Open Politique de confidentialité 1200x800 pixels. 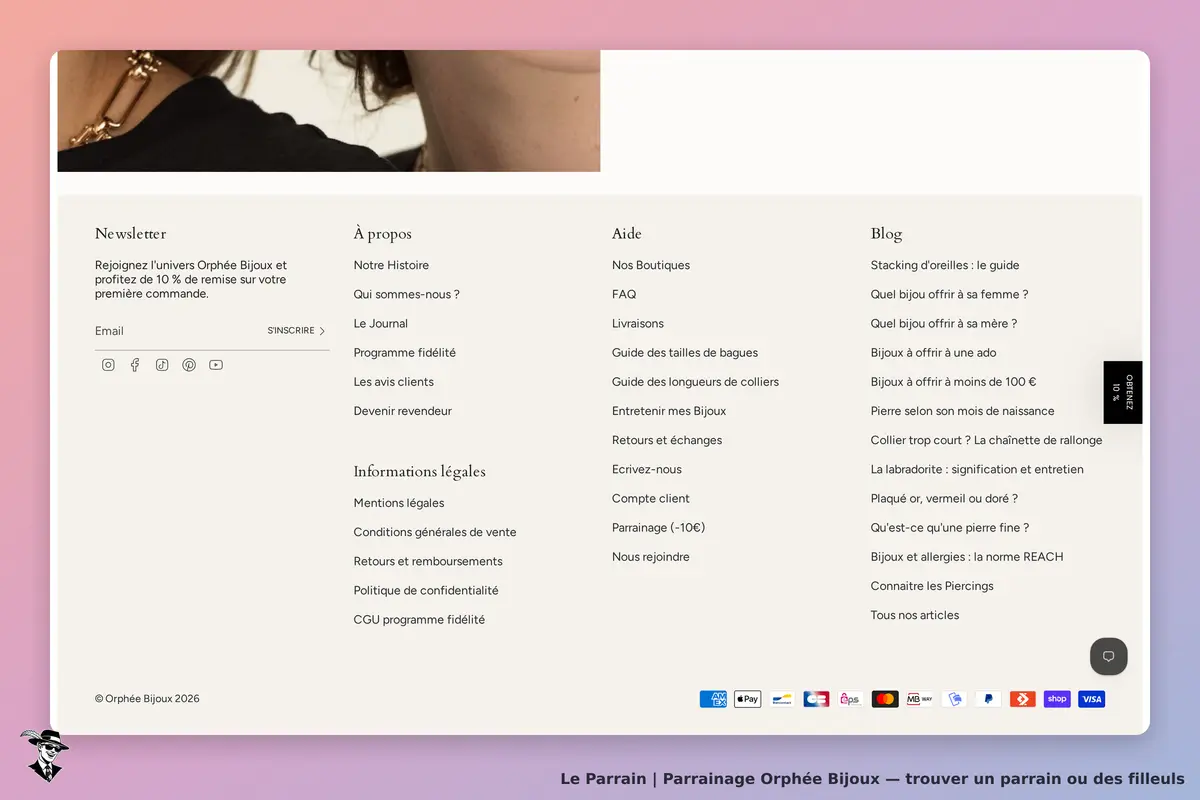coord(426,590)
